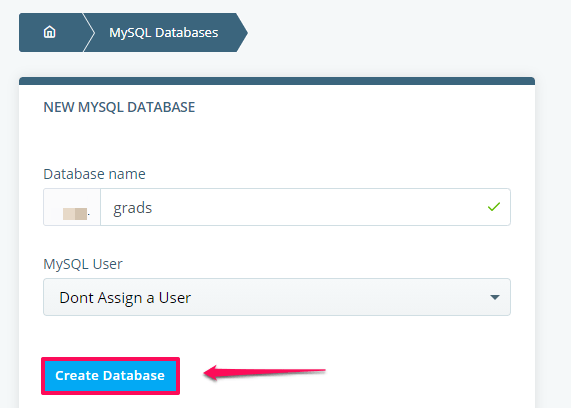Viewport: 571px width, 408px height.
Task: Click the green validation checkmark icon
Action: 493,207
